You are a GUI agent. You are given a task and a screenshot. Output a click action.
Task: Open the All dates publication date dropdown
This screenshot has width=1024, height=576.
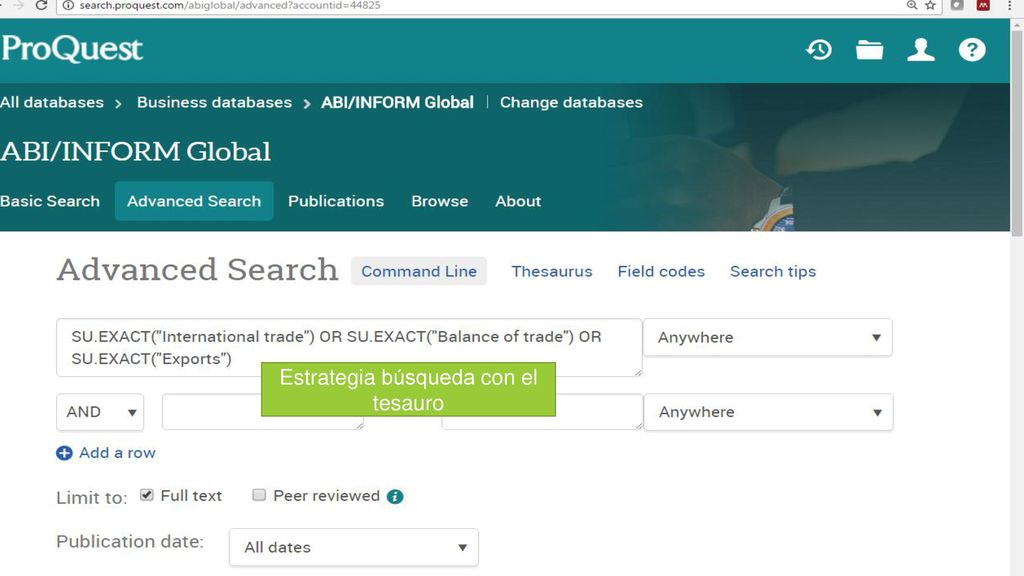tap(353, 547)
